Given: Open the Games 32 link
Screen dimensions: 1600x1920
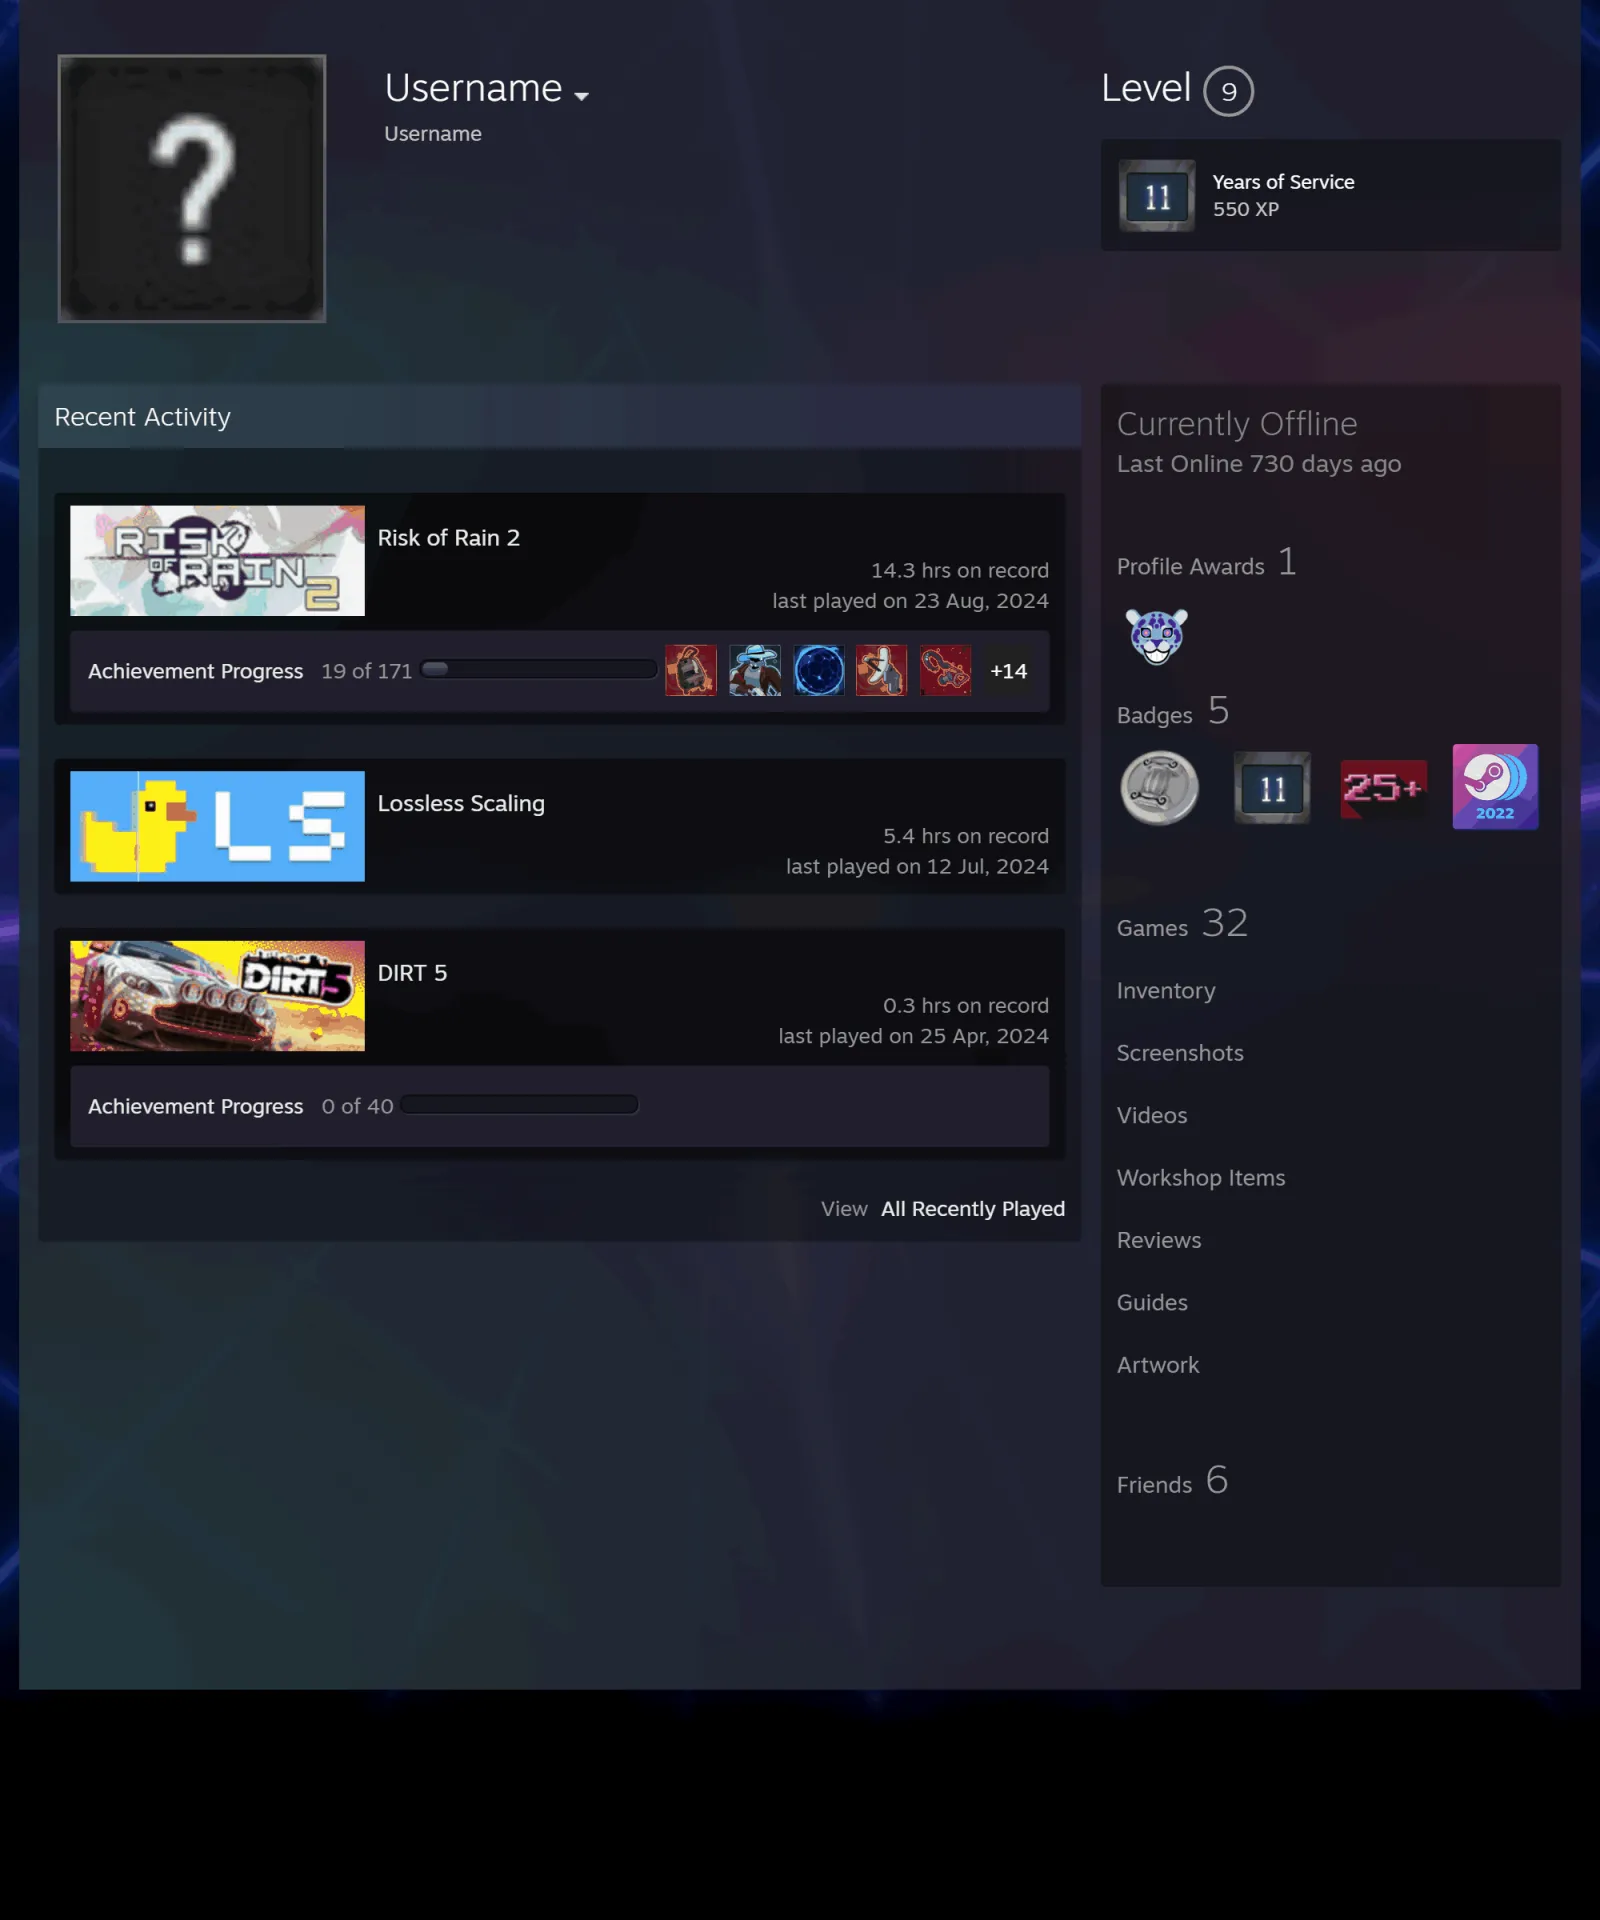Looking at the screenshot, I should (x=1182, y=924).
